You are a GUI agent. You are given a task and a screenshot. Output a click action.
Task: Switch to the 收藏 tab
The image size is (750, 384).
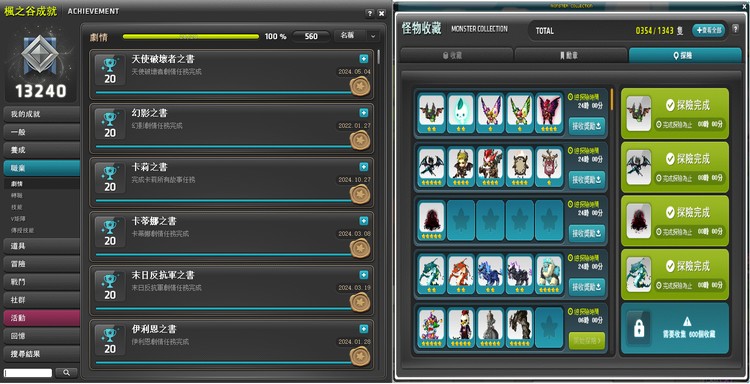click(x=456, y=55)
